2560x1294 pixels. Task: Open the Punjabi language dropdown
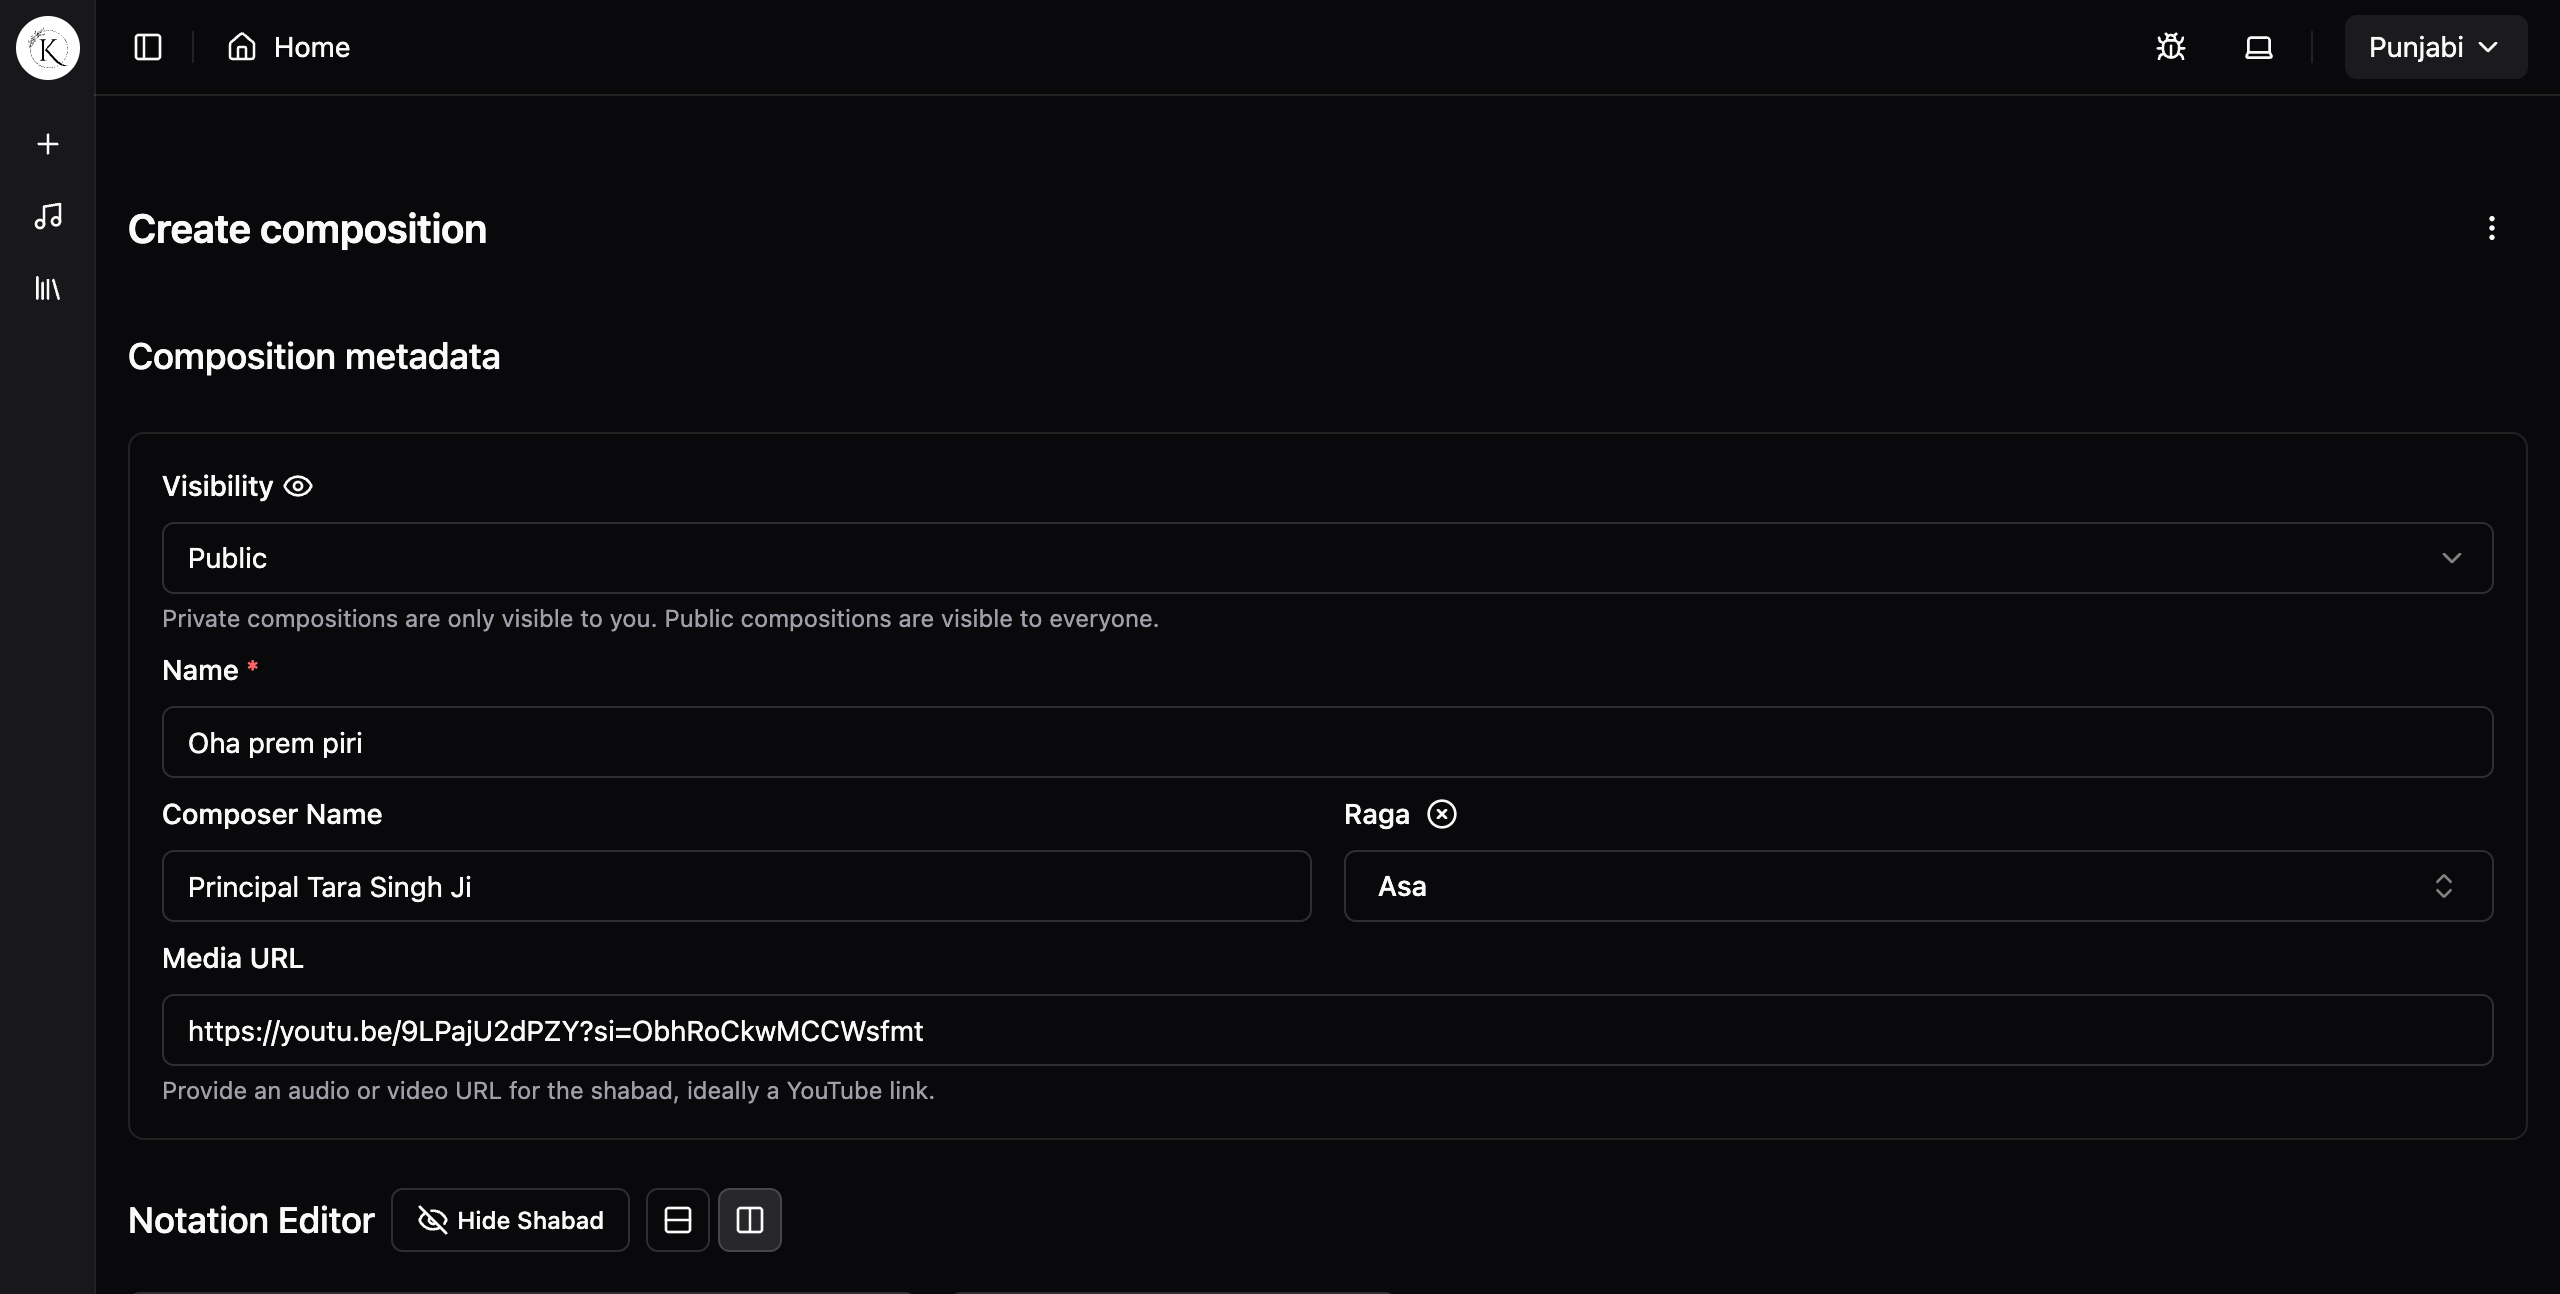(x=2435, y=47)
